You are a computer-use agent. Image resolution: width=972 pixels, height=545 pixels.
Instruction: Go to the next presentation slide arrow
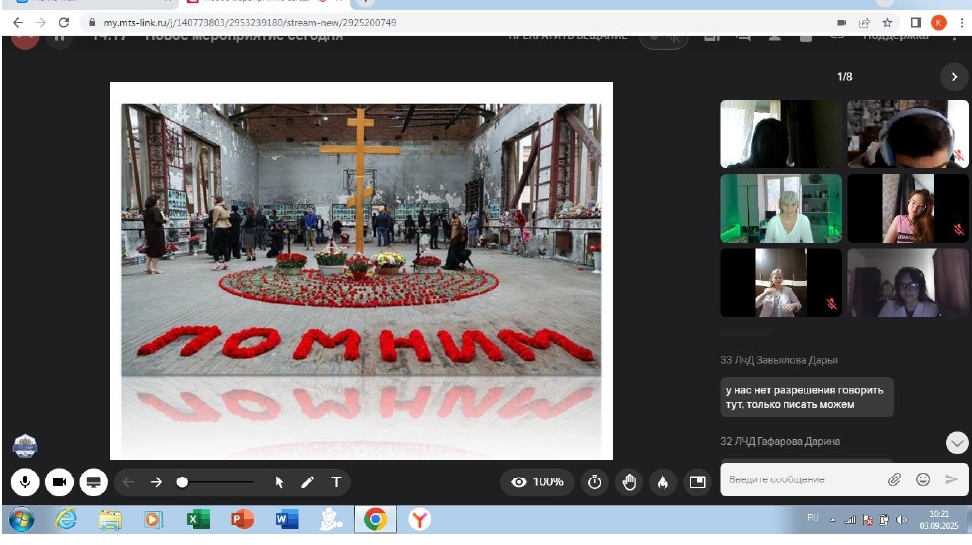156,482
